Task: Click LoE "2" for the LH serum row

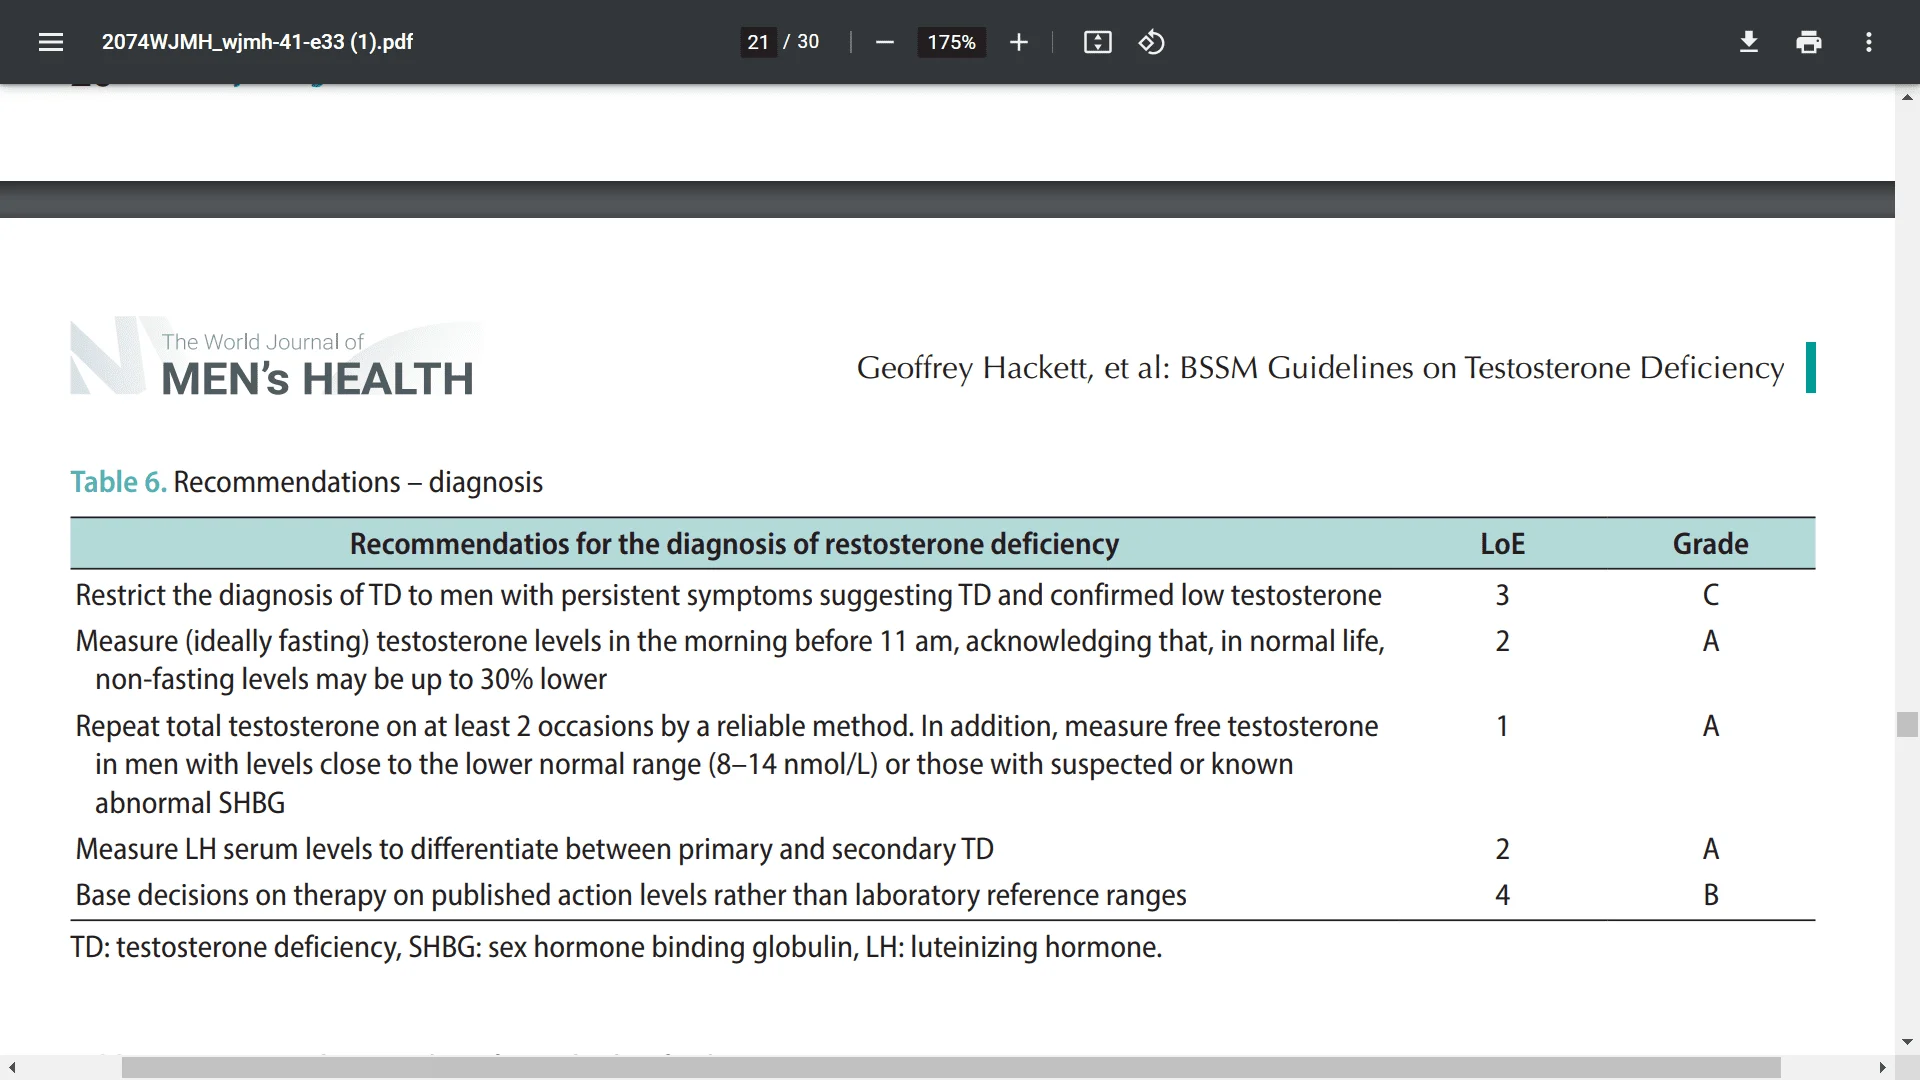Action: [1502, 849]
